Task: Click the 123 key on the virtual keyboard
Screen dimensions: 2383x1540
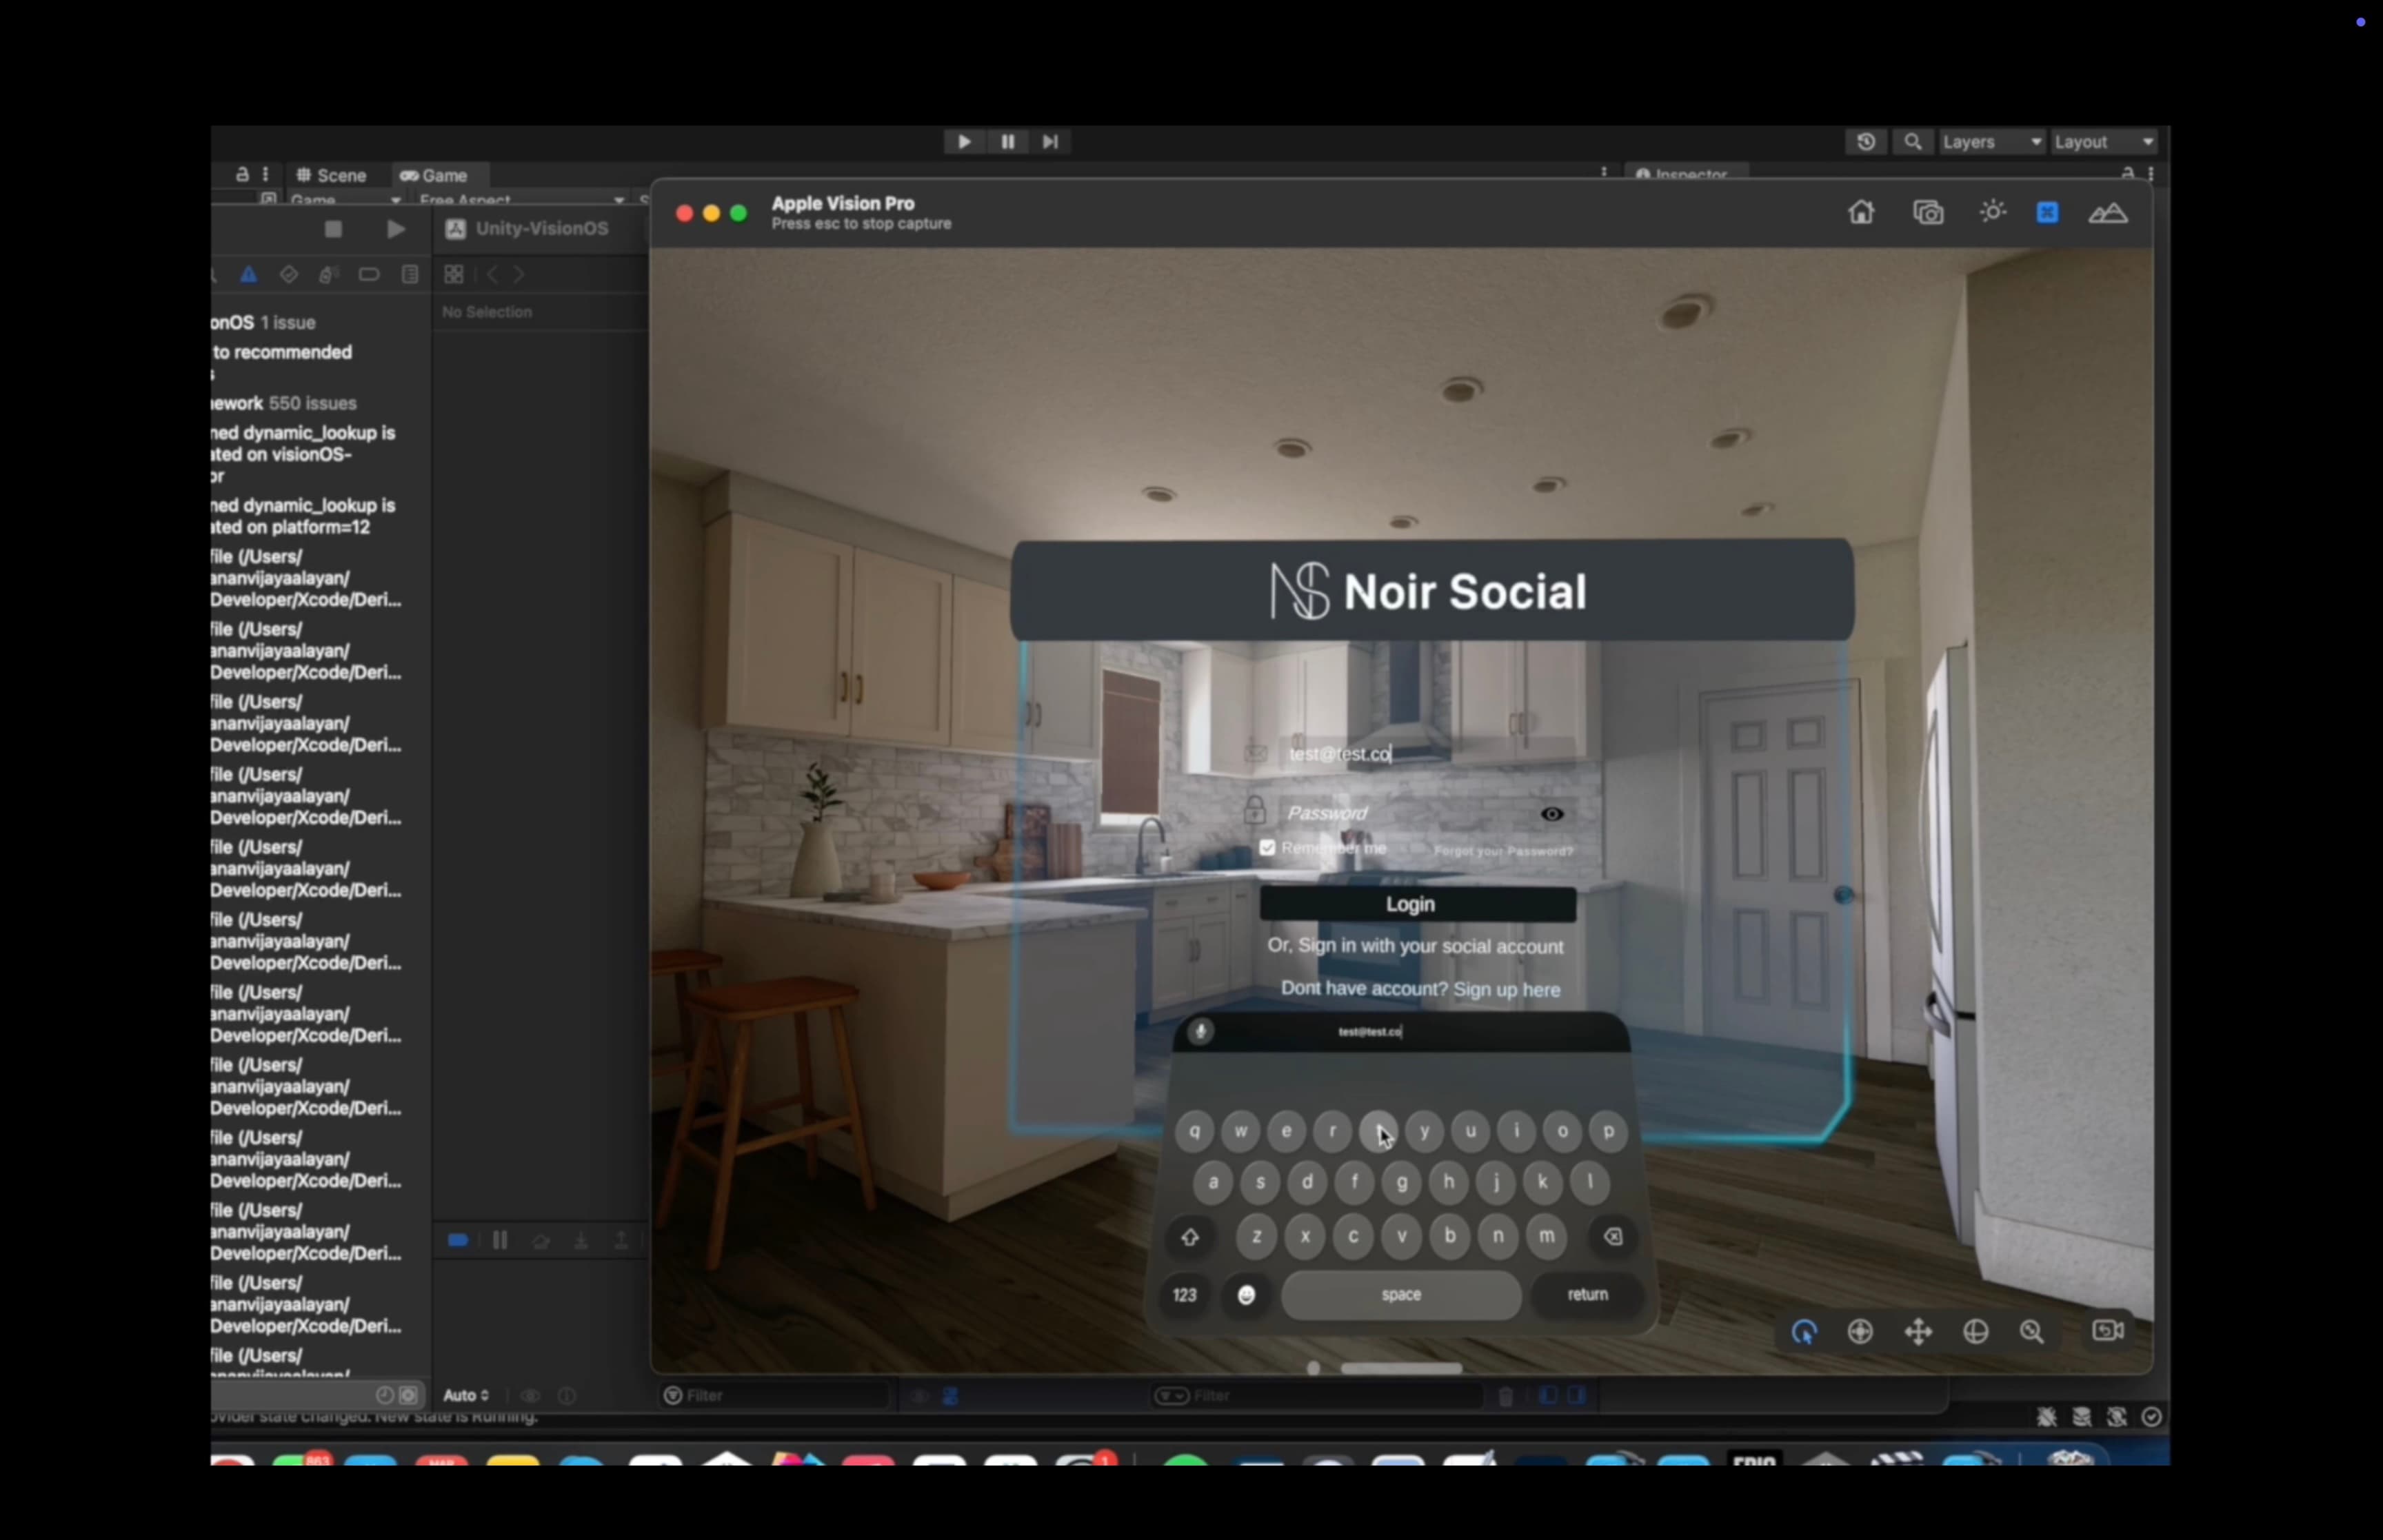Action: click(x=1184, y=1295)
